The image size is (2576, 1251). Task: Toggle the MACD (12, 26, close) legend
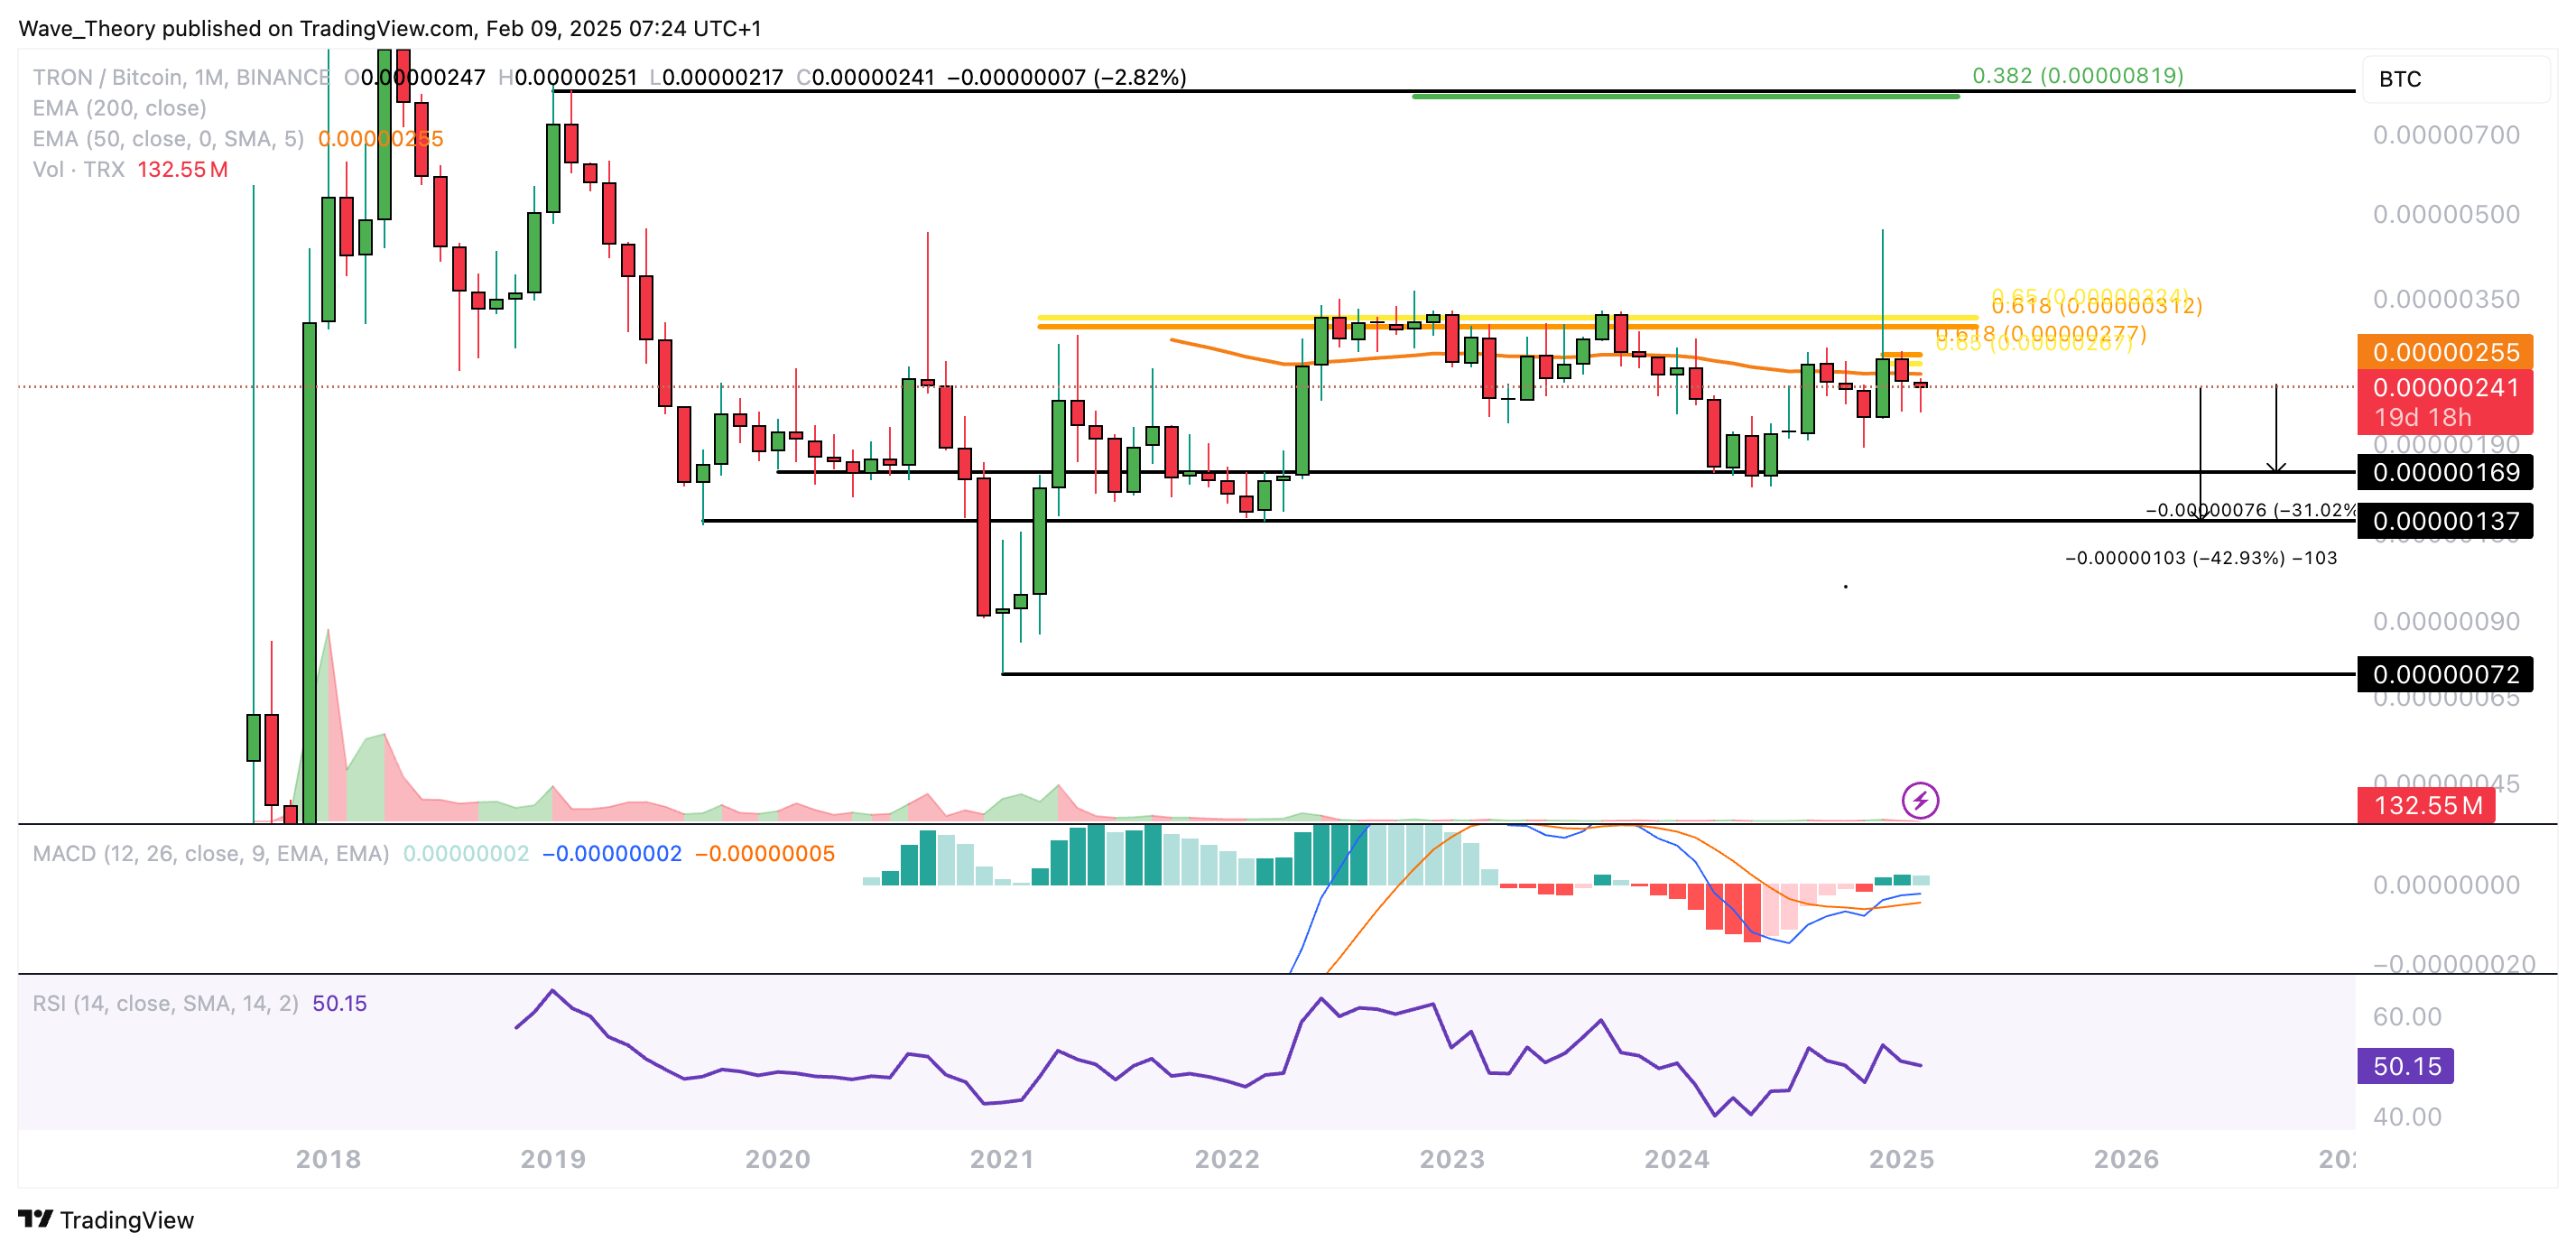pos(210,854)
